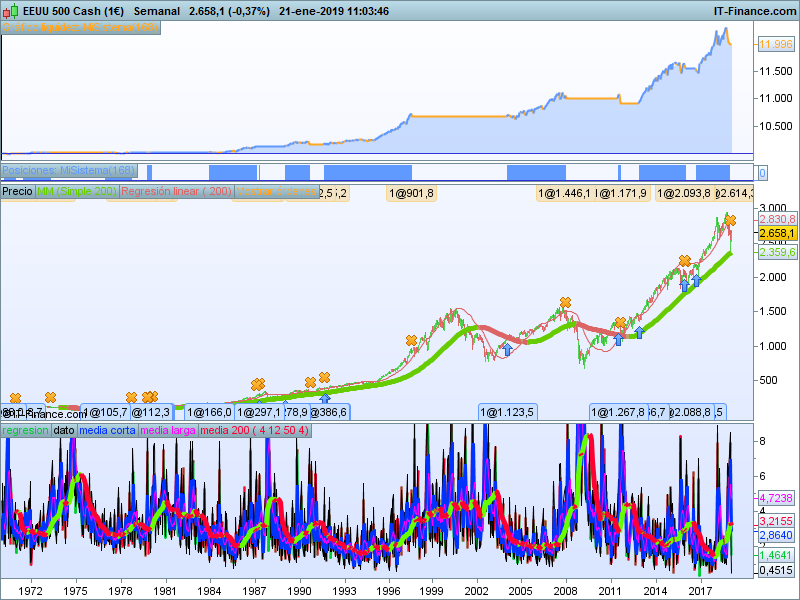Click the Posiciones: MiSistema label

pos(68,171)
